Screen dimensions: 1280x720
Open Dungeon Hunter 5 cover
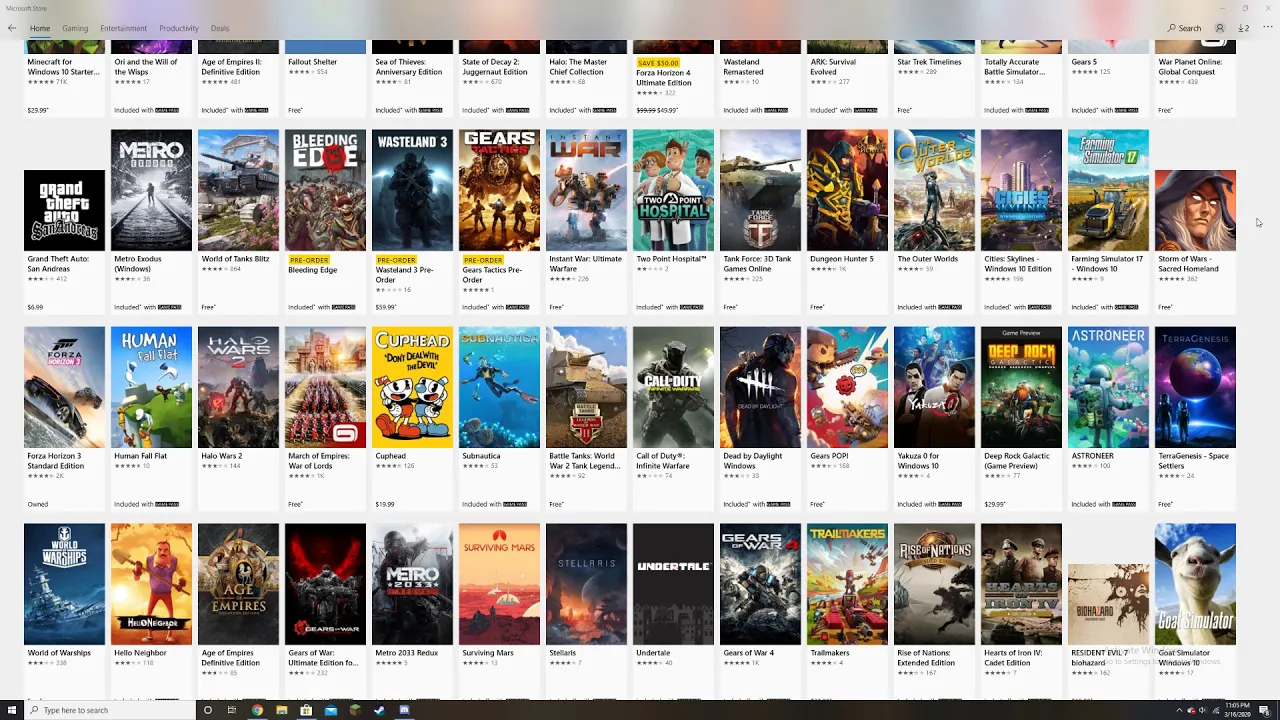pos(847,190)
